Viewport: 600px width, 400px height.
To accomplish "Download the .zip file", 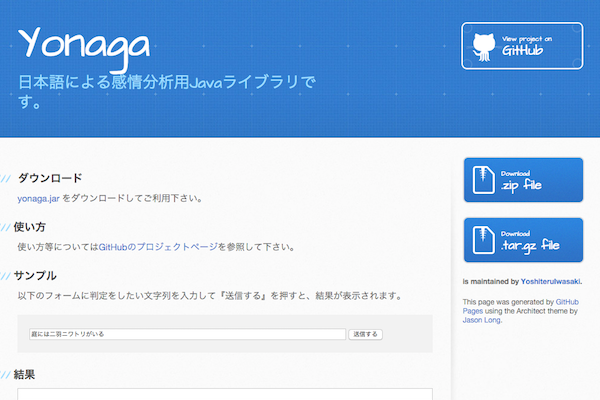I will click(523, 180).
